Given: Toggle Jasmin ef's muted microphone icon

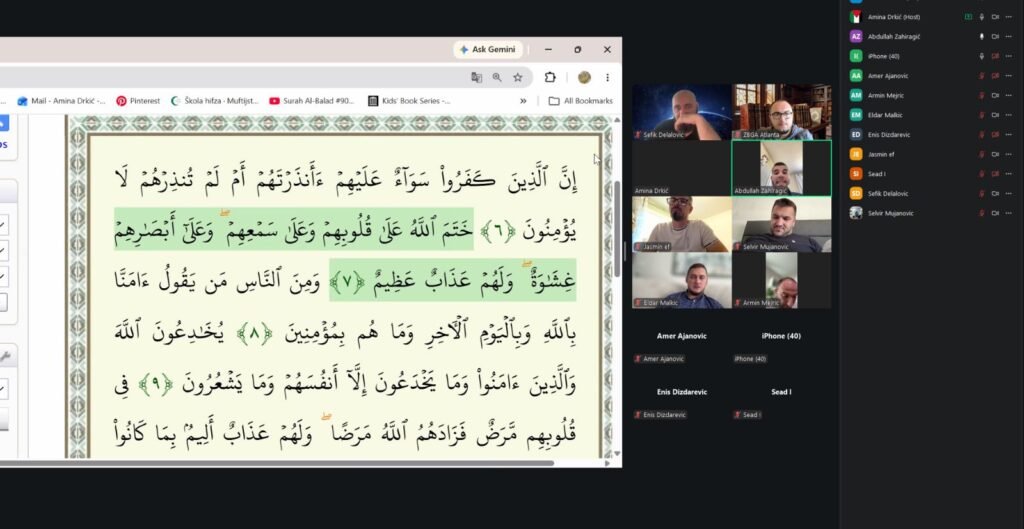Looking at the screenshot, I should 982,154.
